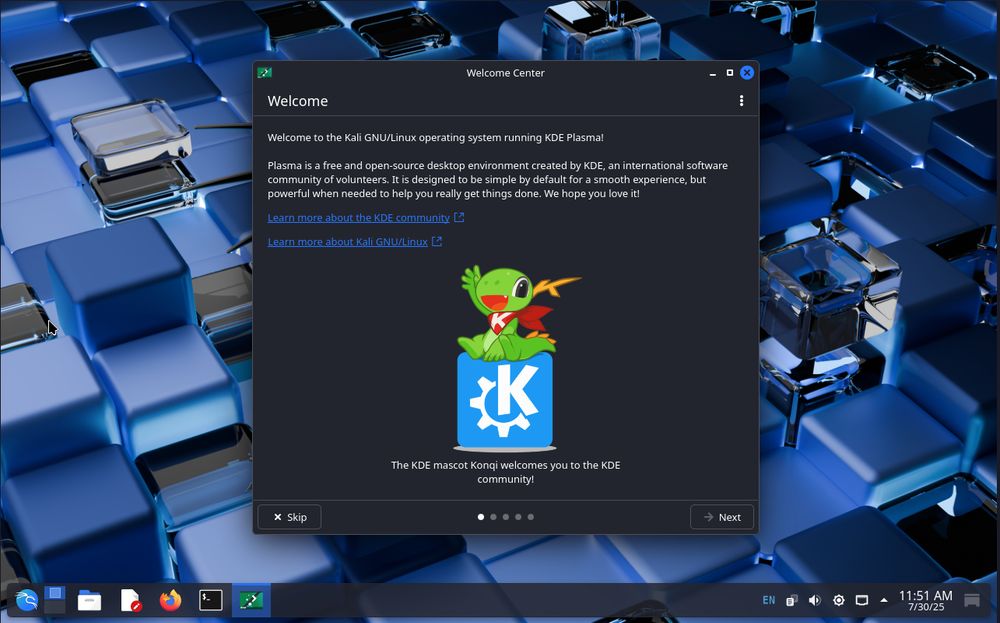Jump to the third page indicator dot
The height and width of the screenshot is (623, 1000).
[x=506, y=517]
